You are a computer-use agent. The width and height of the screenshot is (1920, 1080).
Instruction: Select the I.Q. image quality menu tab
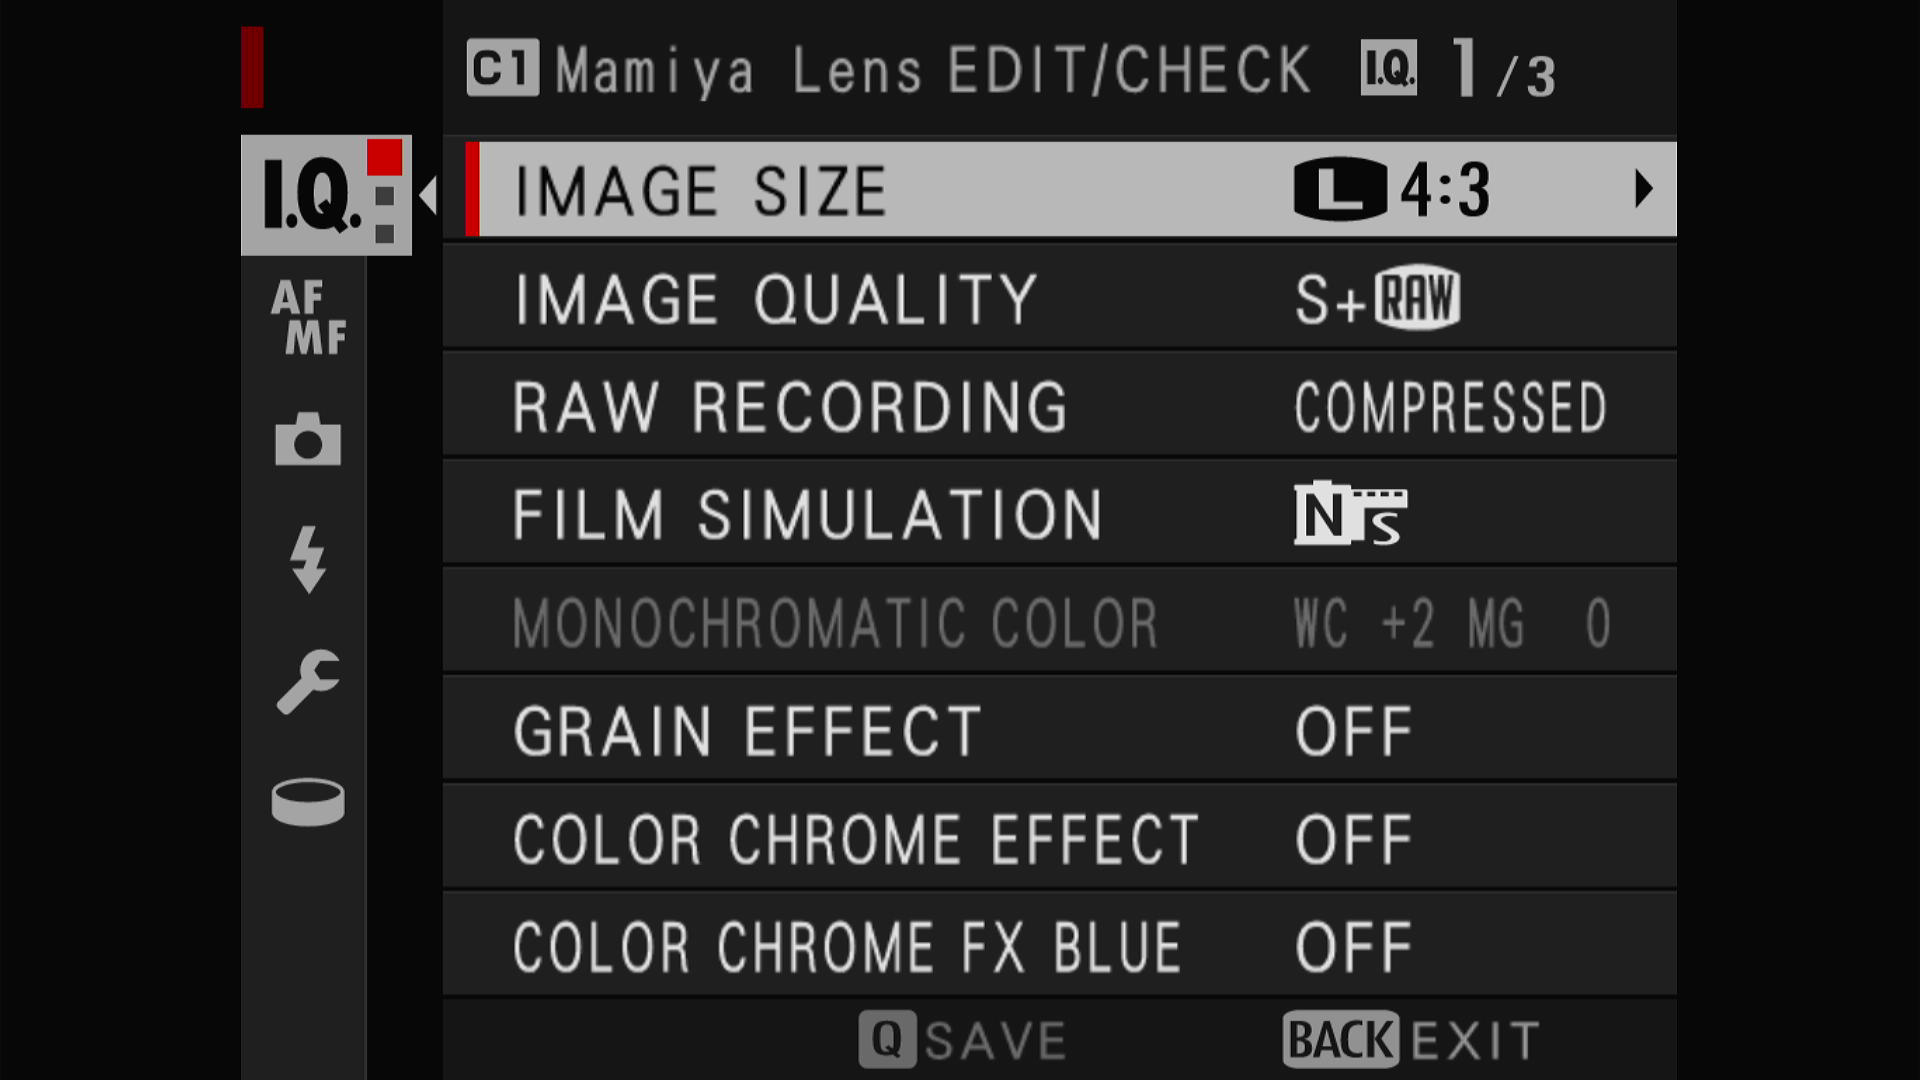pyautogui.click(x=326, y=195)
